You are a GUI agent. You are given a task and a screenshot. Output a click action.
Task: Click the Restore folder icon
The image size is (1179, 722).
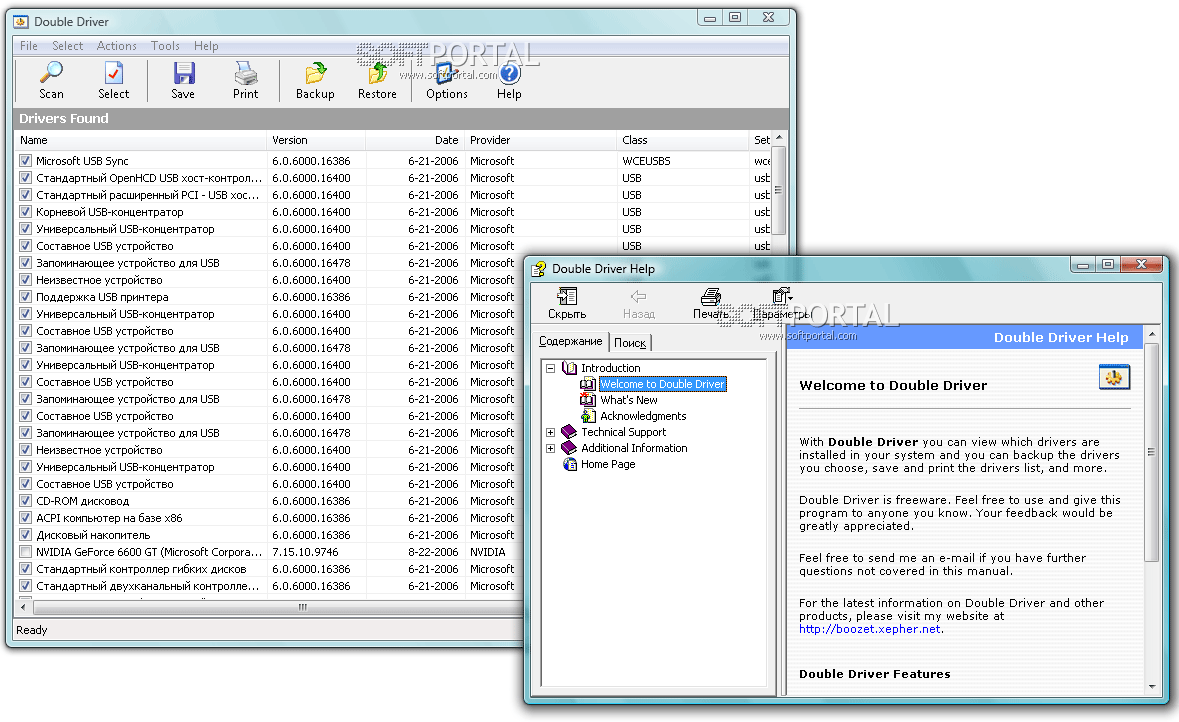[x=377, y=73]
